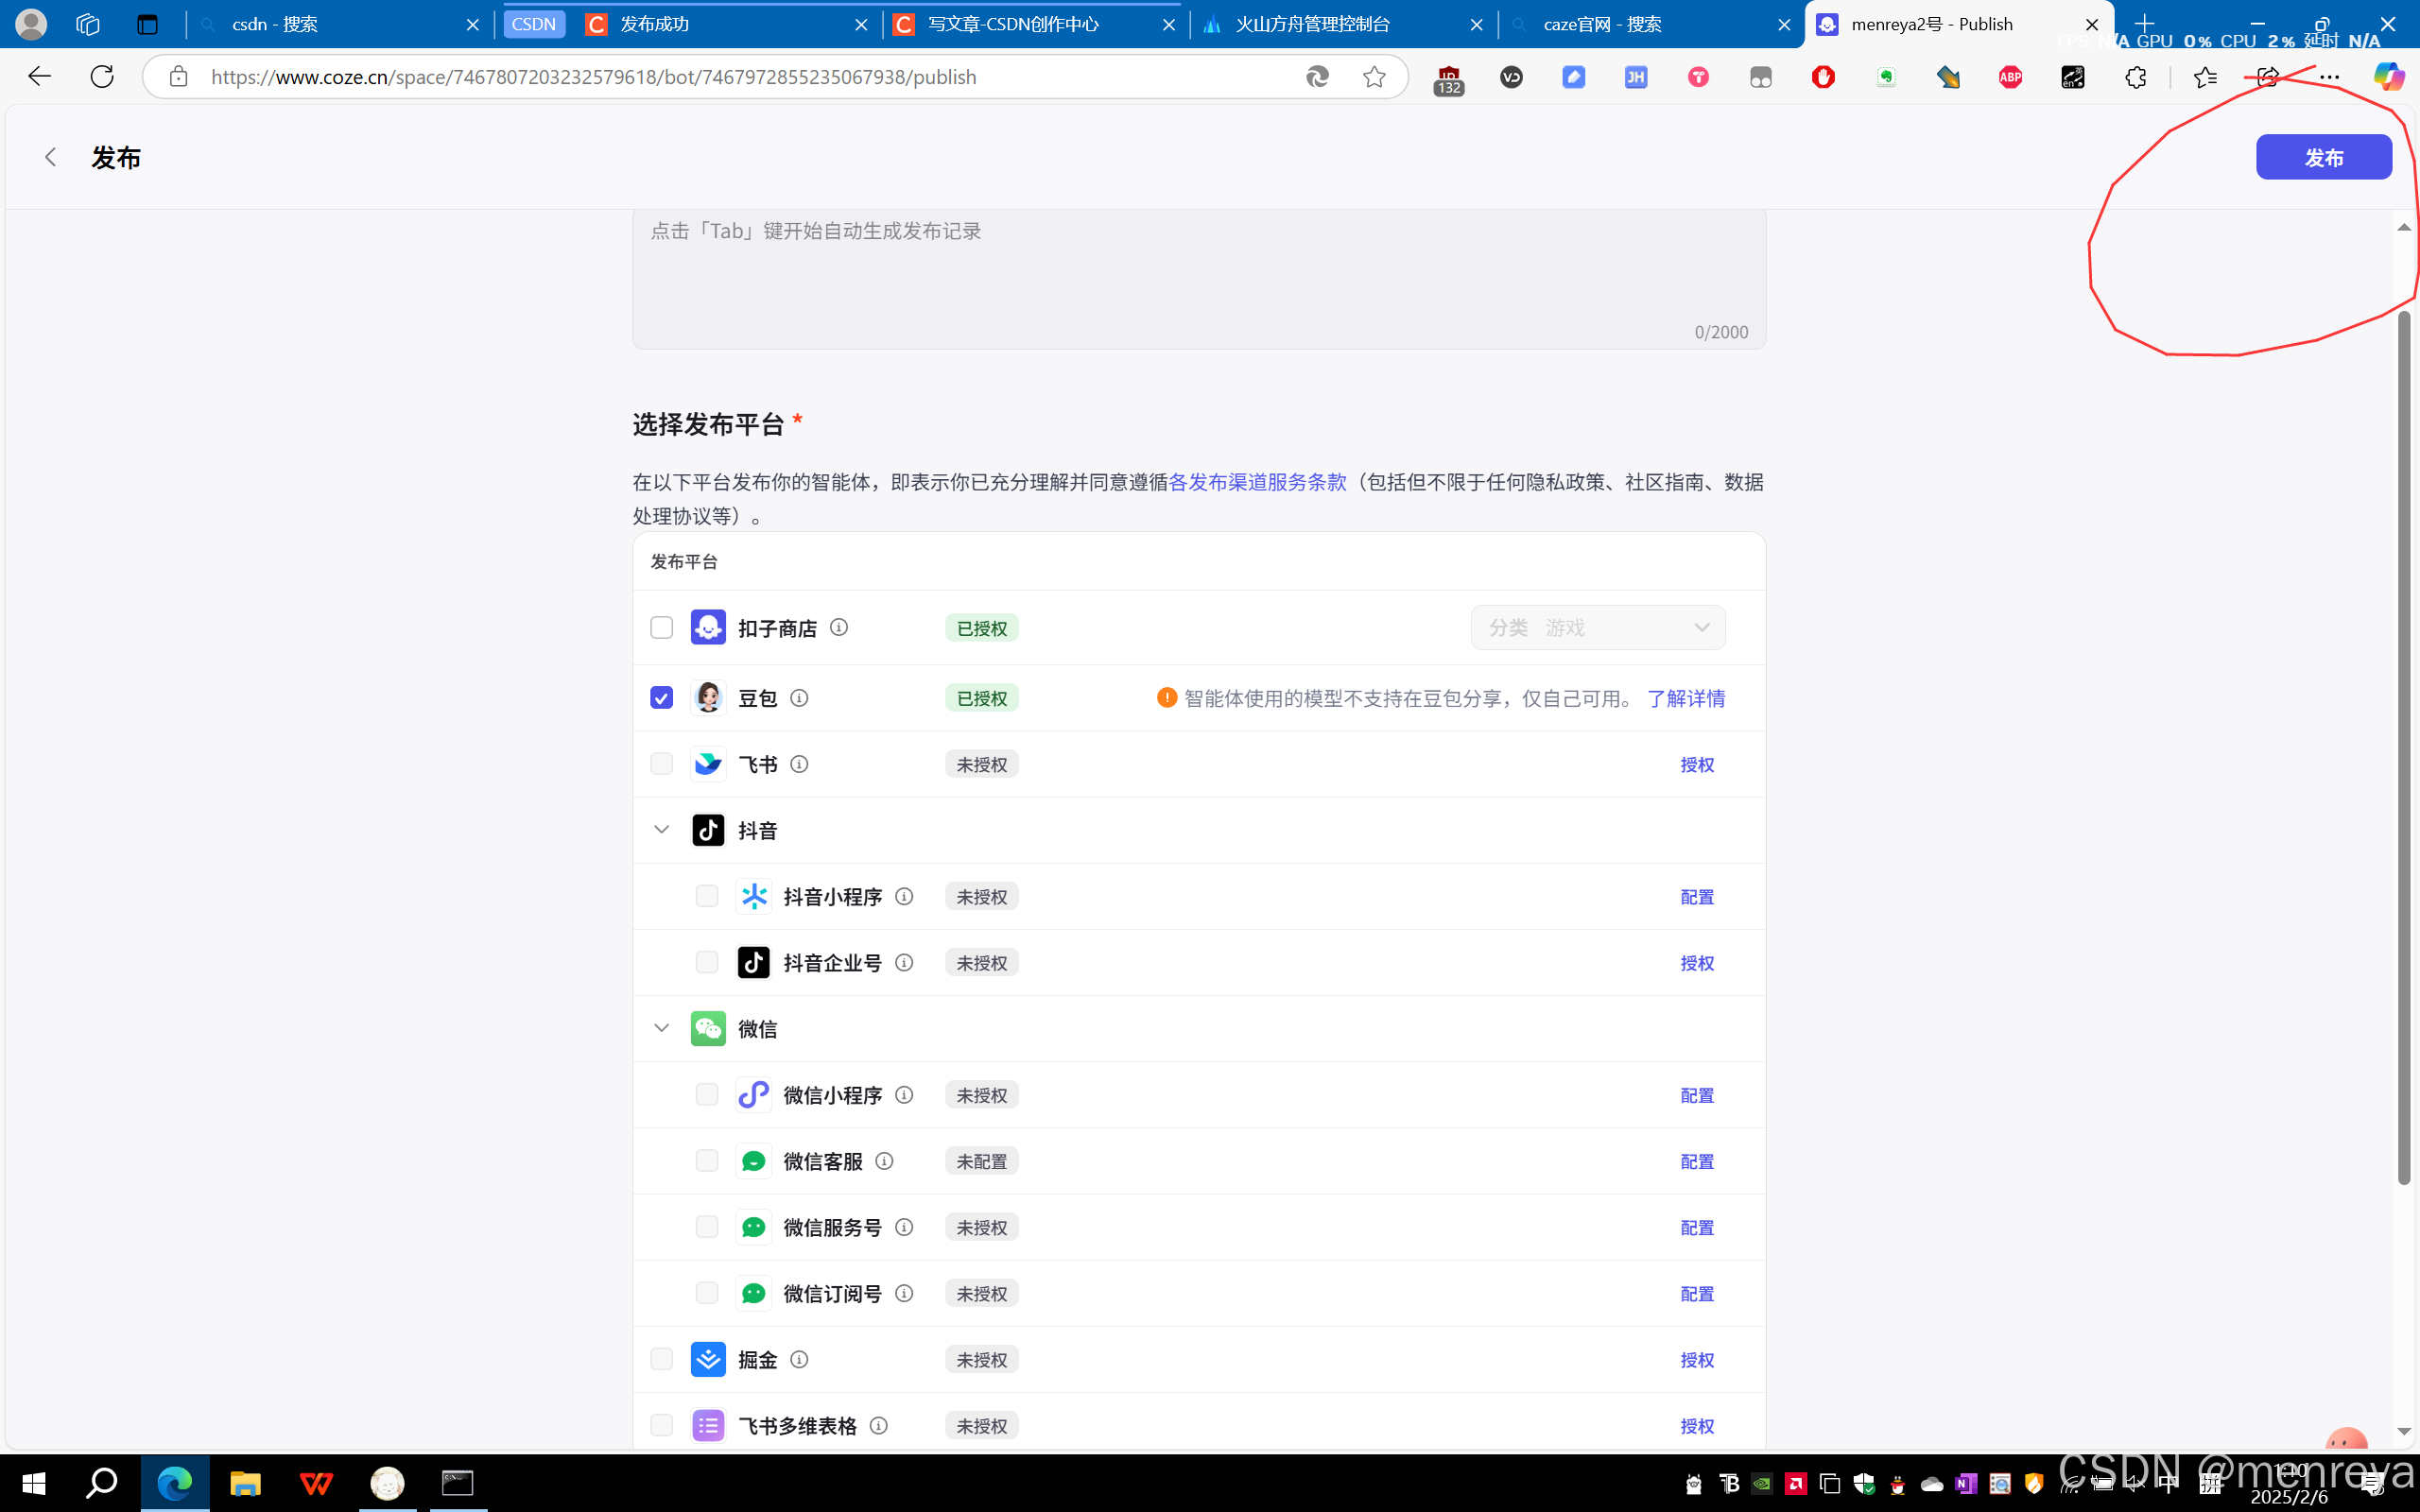Viewport: 2420px width, 1512px height.
Task: Collapse the 微信 platform group
Action: 661,1028
